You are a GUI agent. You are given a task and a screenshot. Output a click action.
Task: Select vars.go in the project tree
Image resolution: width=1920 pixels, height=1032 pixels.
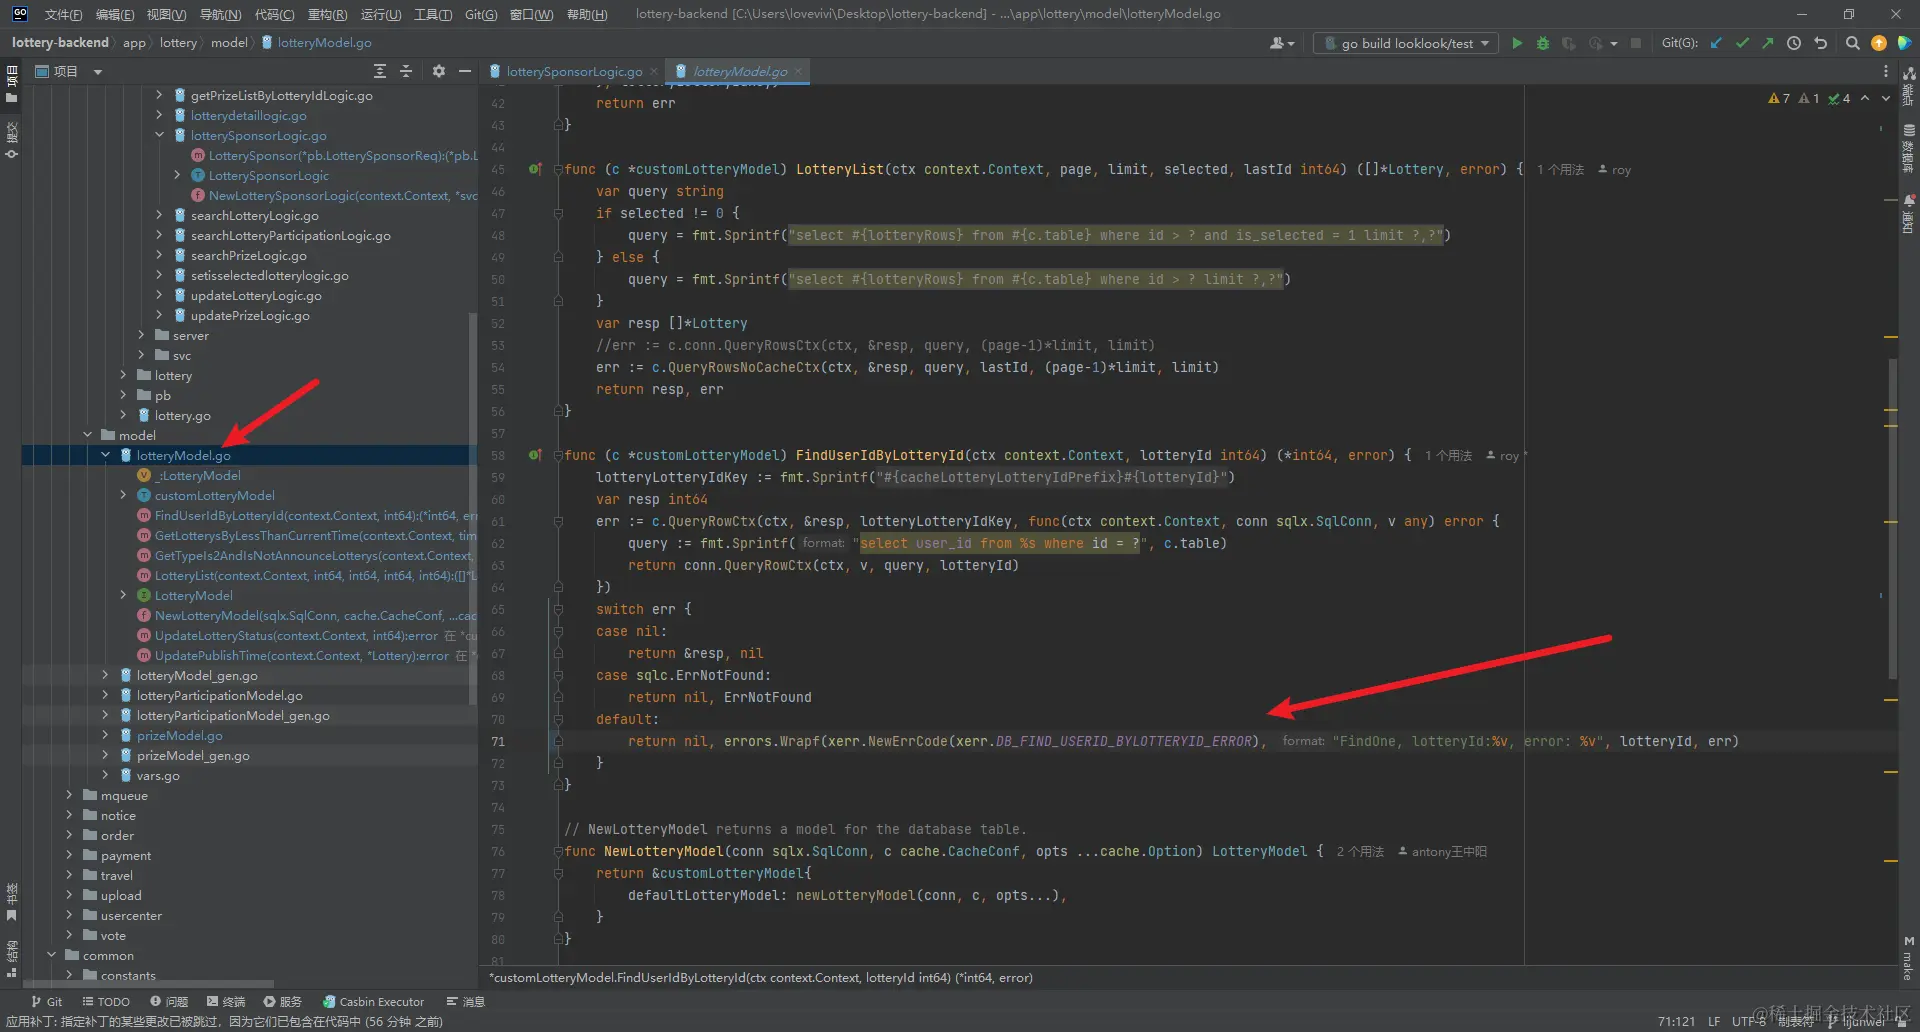[158, 775]
